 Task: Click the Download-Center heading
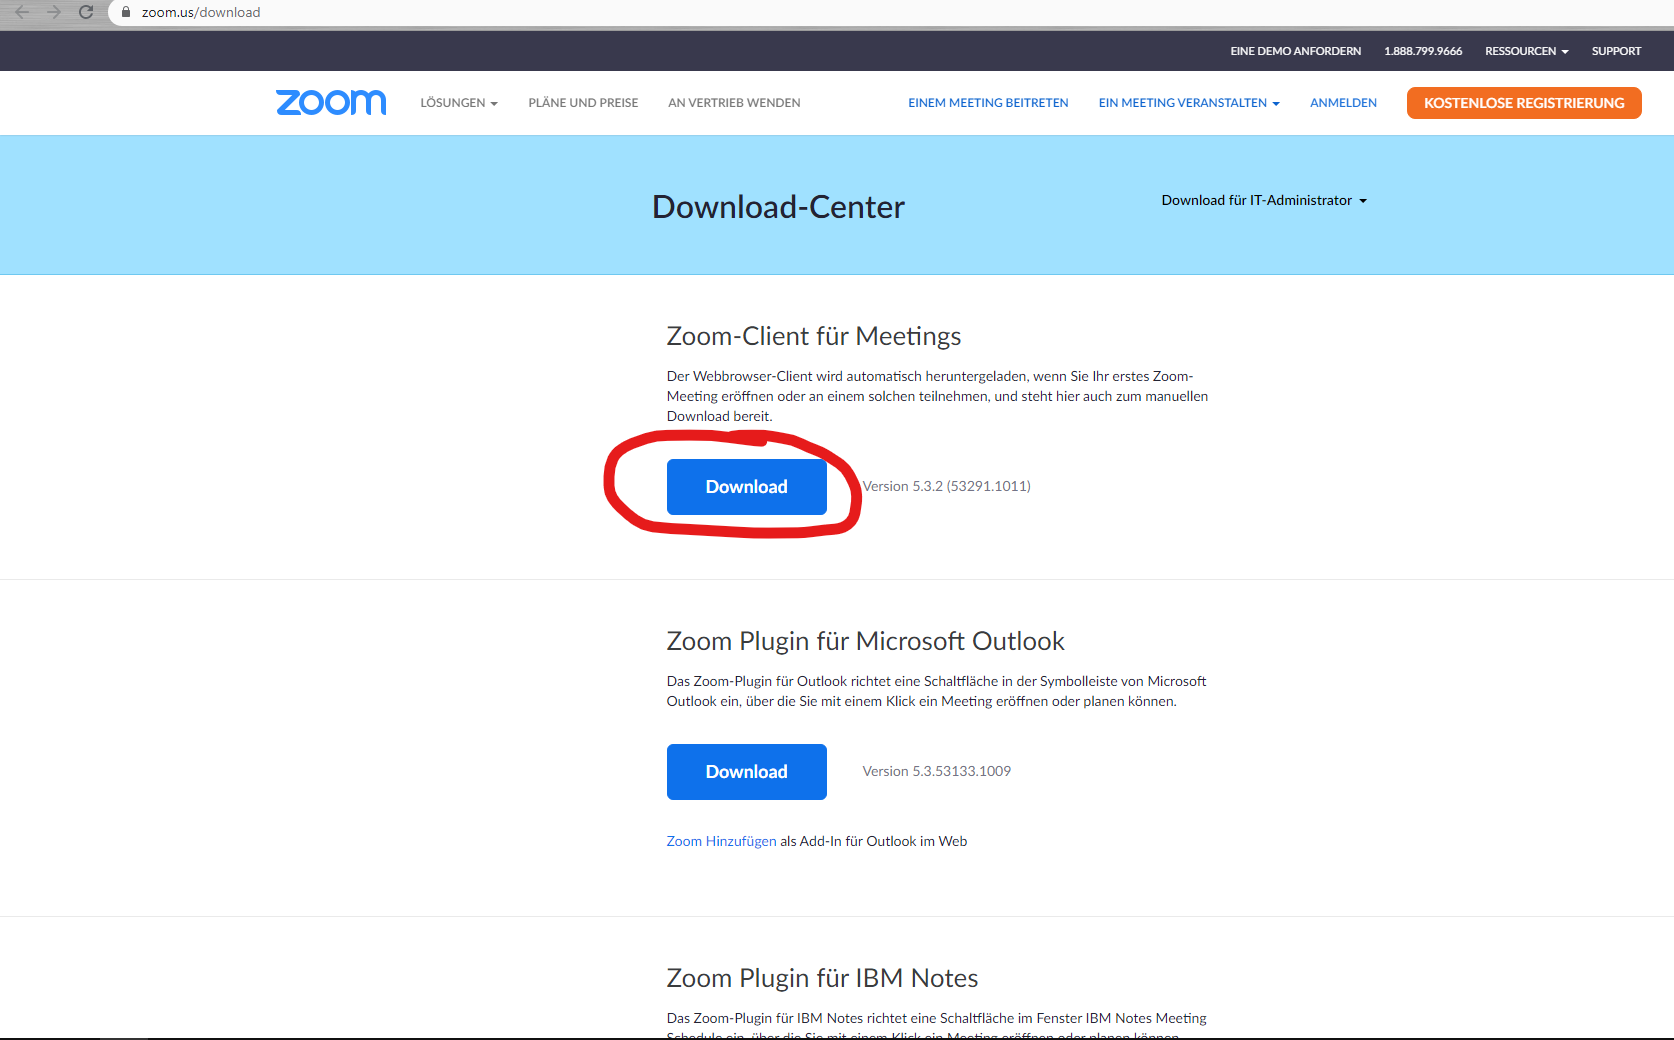click(x=778, y=207)
